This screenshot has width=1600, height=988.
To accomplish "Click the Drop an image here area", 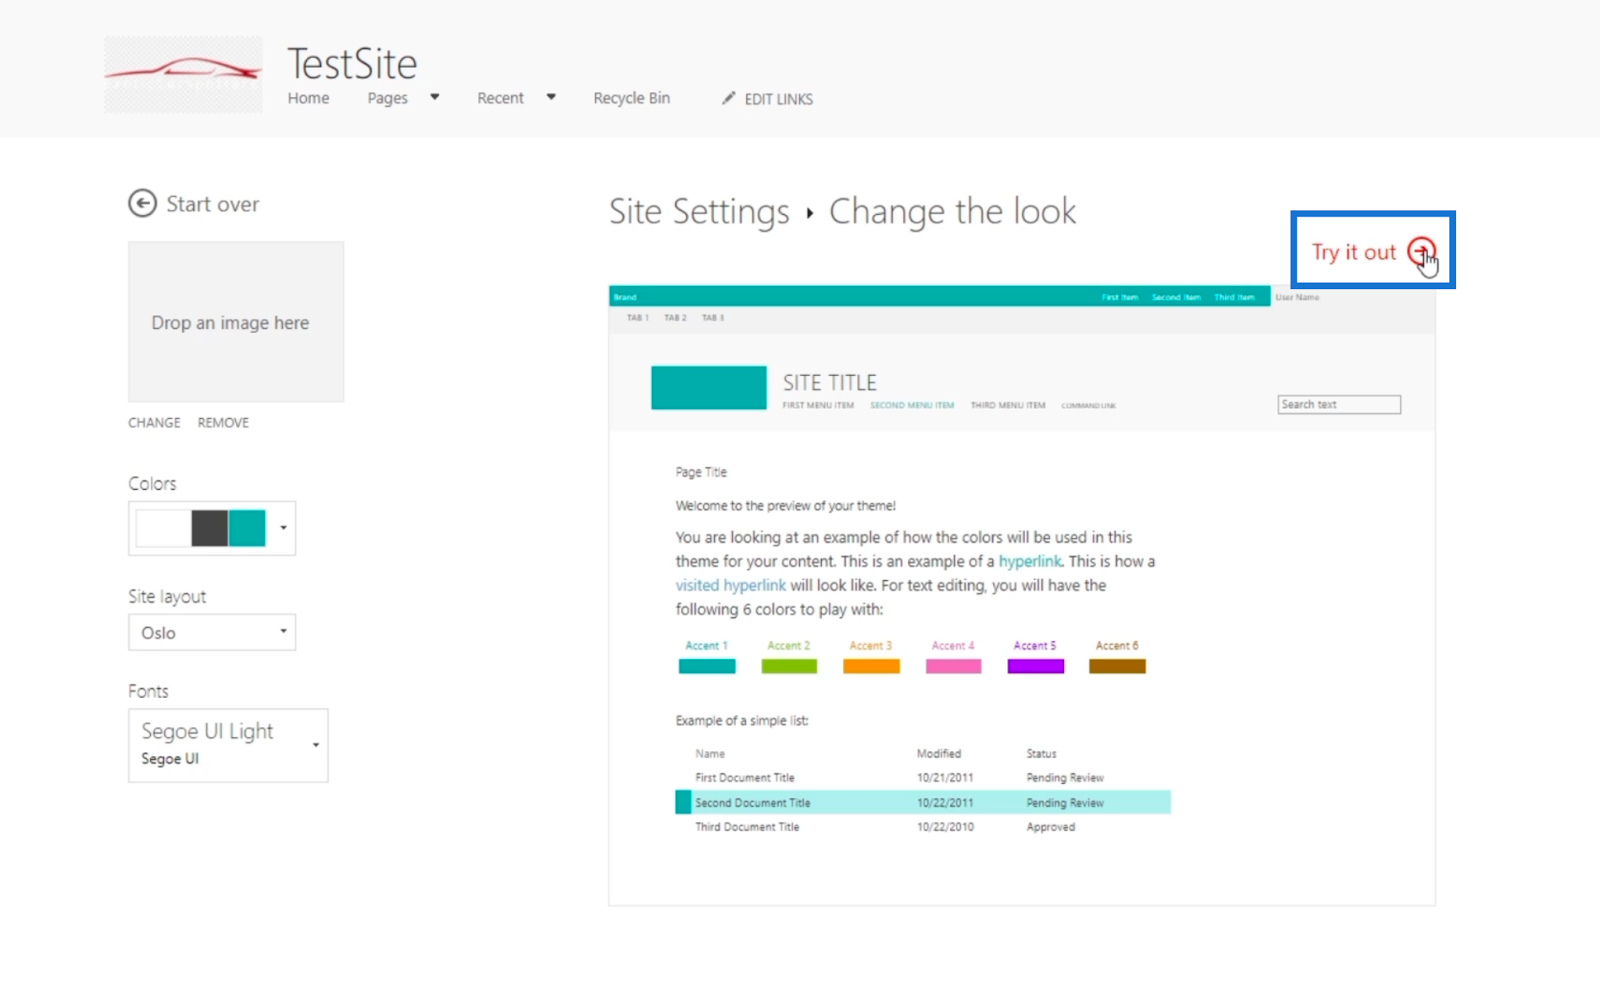I will (x=236, y=322).
